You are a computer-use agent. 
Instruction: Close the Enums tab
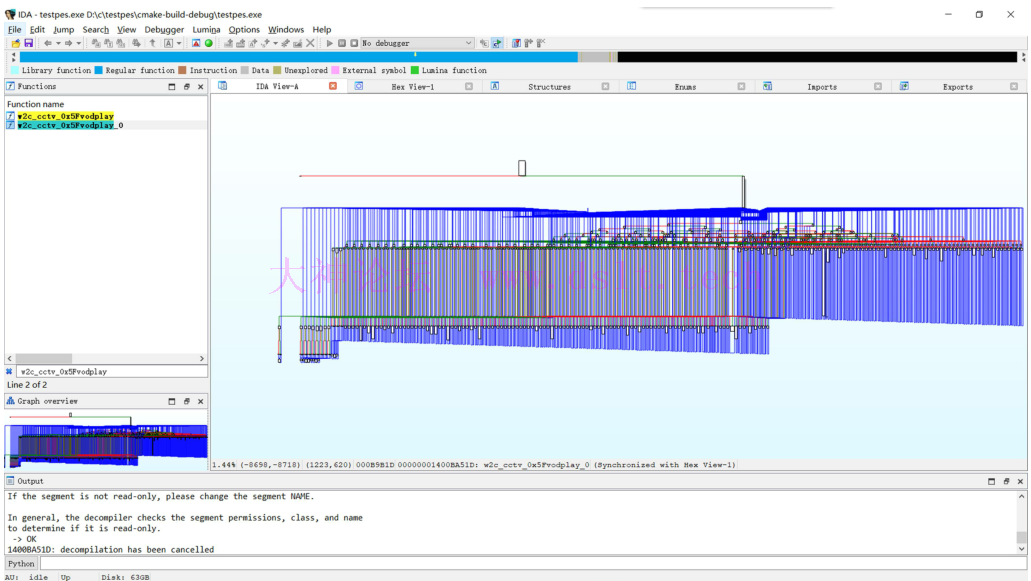[741, 86]
